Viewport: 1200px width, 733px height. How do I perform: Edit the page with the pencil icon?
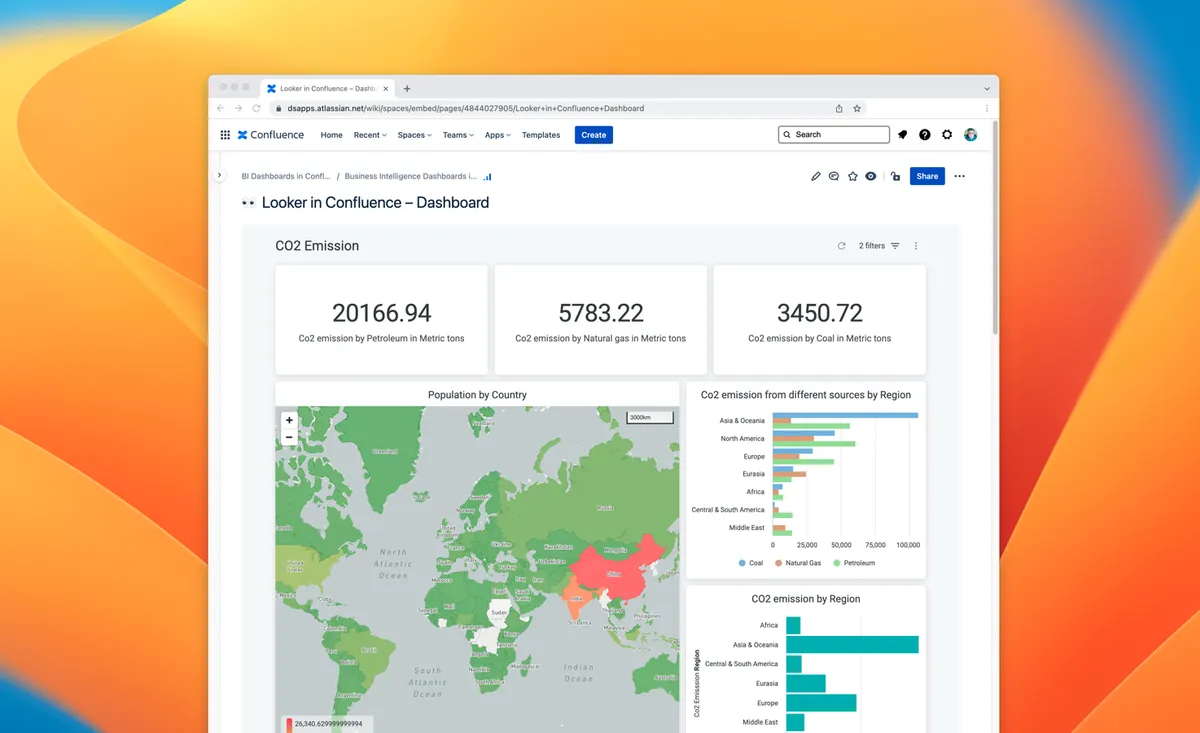pos(816,176)
